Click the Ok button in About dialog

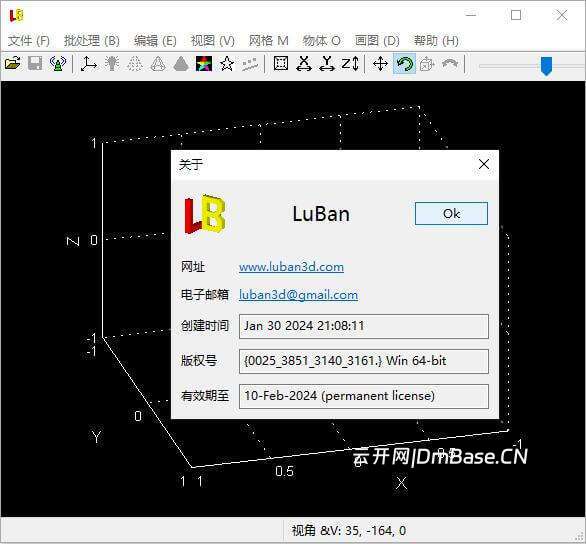click(x=451, y=213)
